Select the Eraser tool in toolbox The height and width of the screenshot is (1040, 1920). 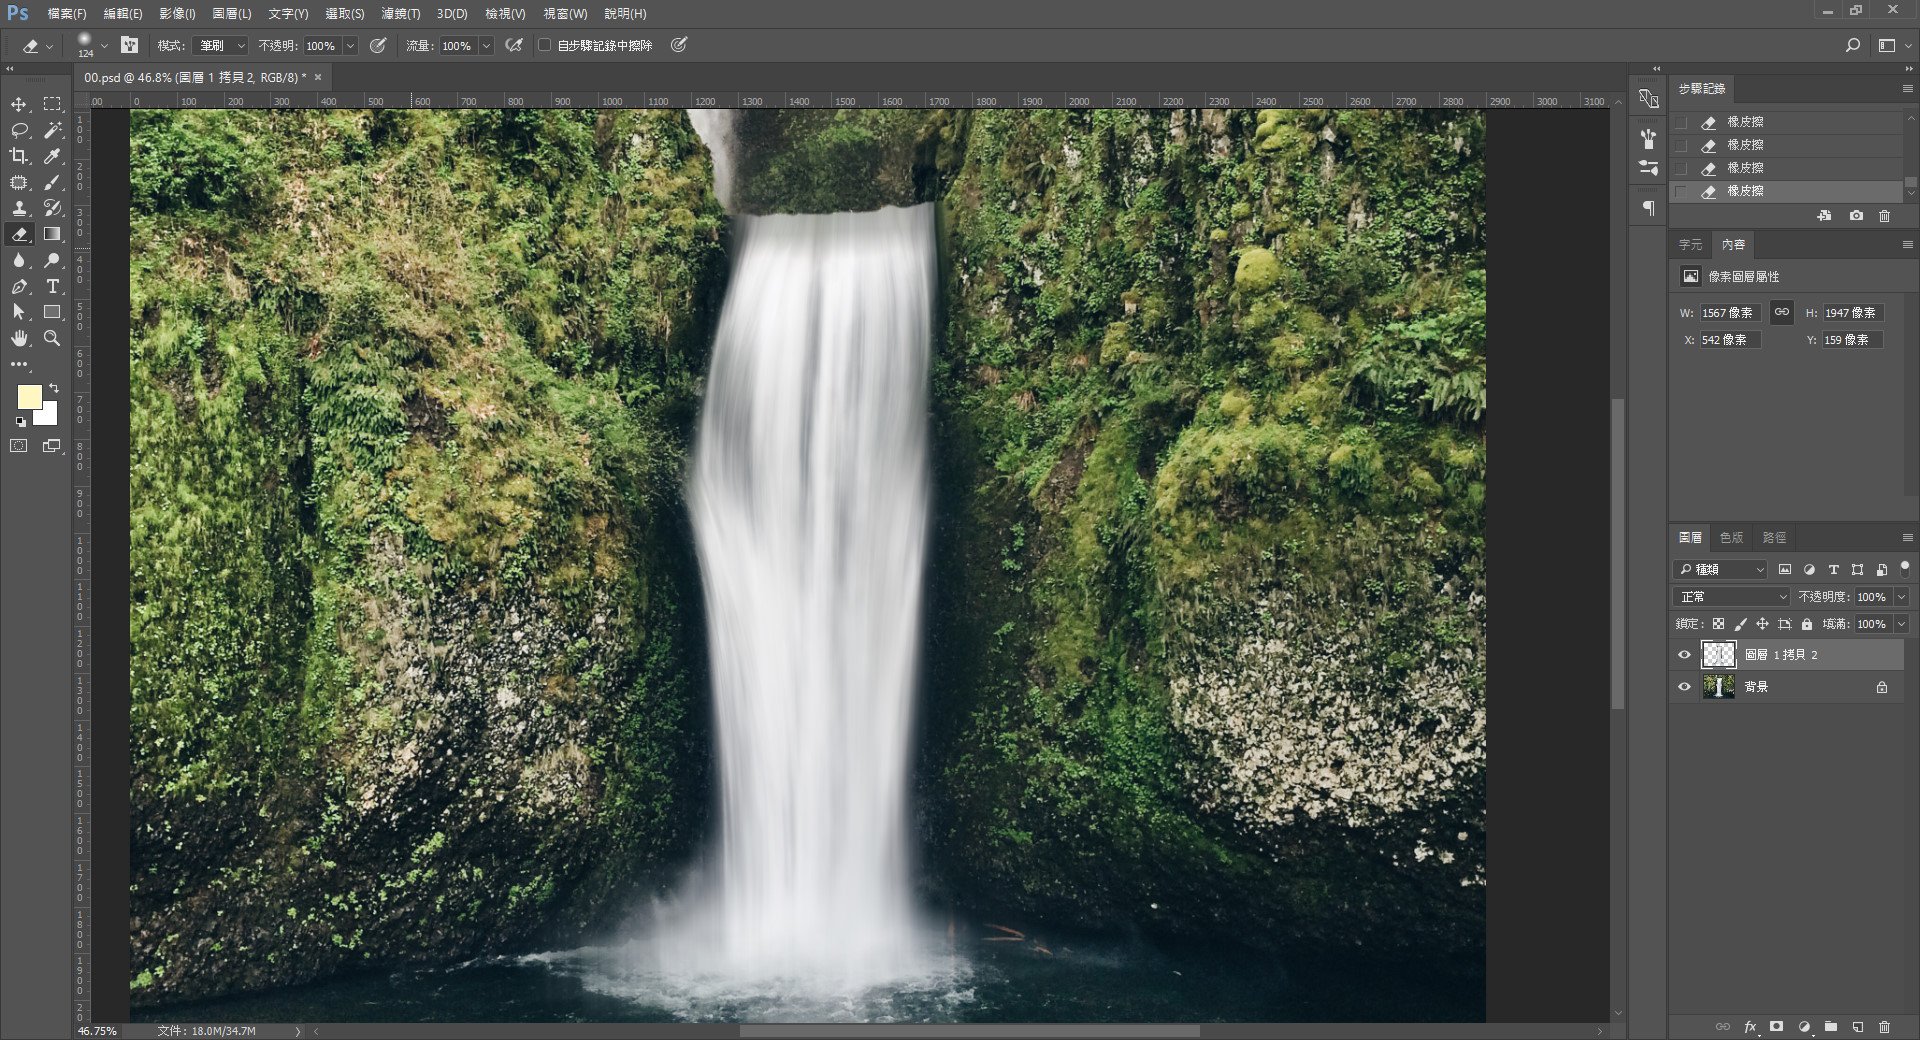(19, 234)
